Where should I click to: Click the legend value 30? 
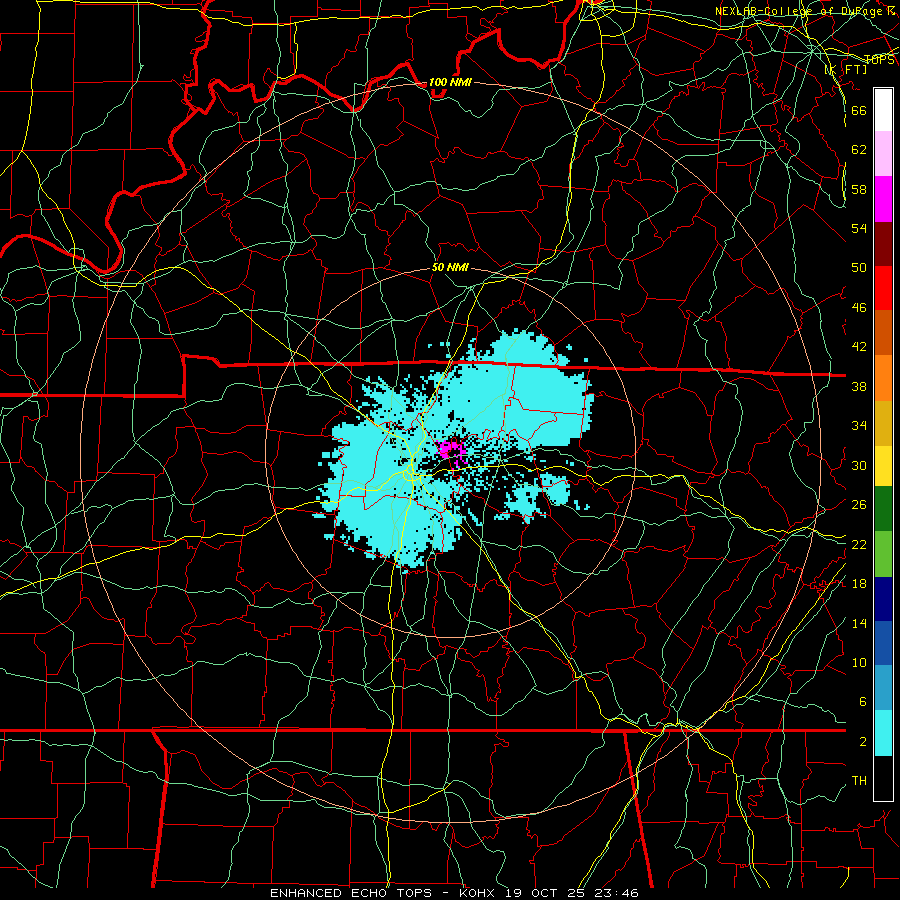pos(859,465)
